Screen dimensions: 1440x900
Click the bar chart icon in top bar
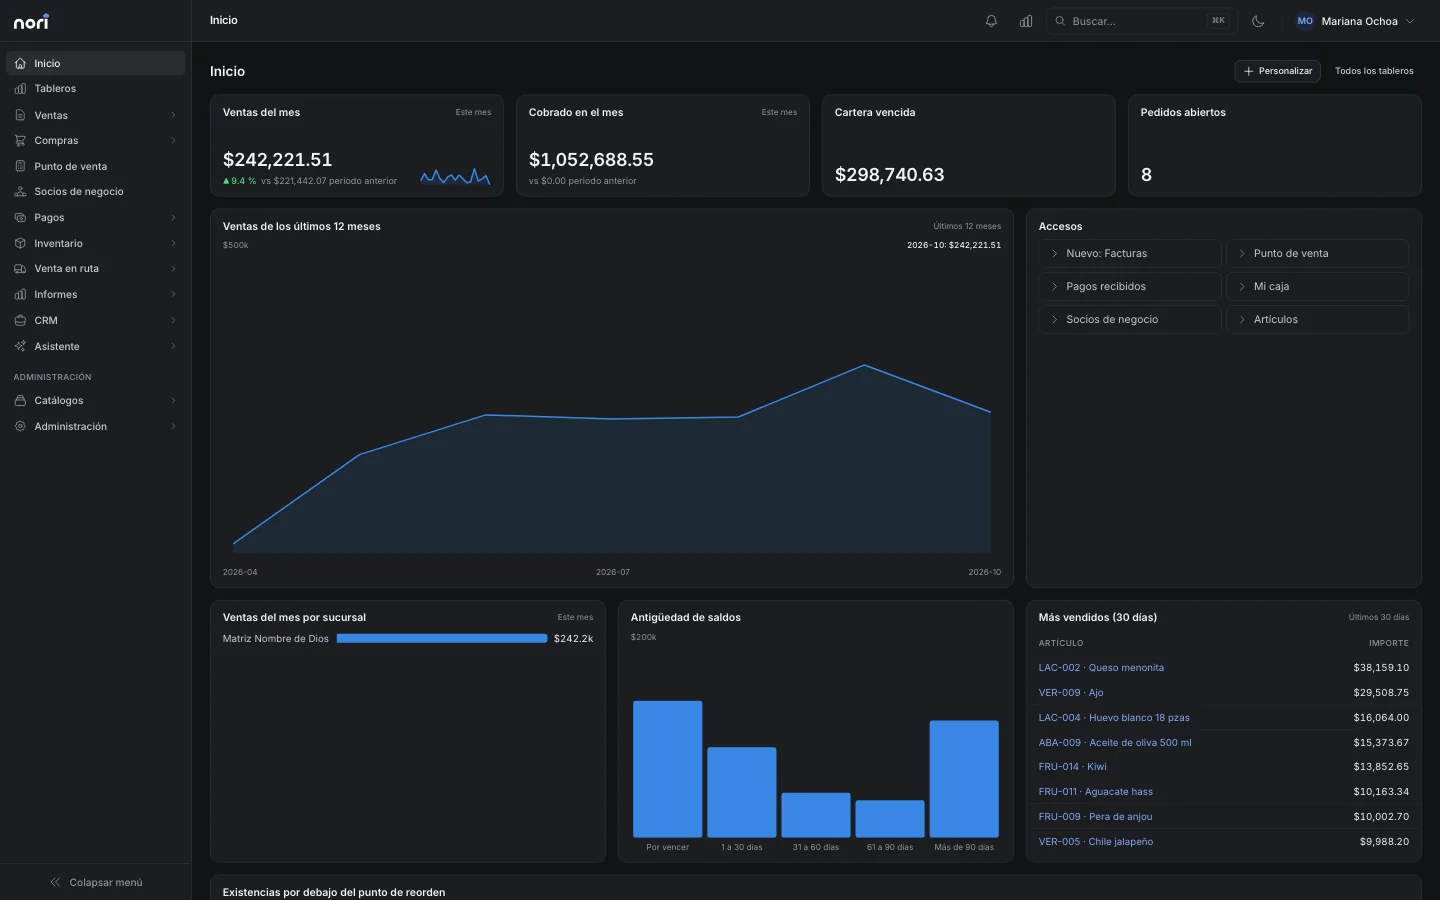click(1026, 21)
